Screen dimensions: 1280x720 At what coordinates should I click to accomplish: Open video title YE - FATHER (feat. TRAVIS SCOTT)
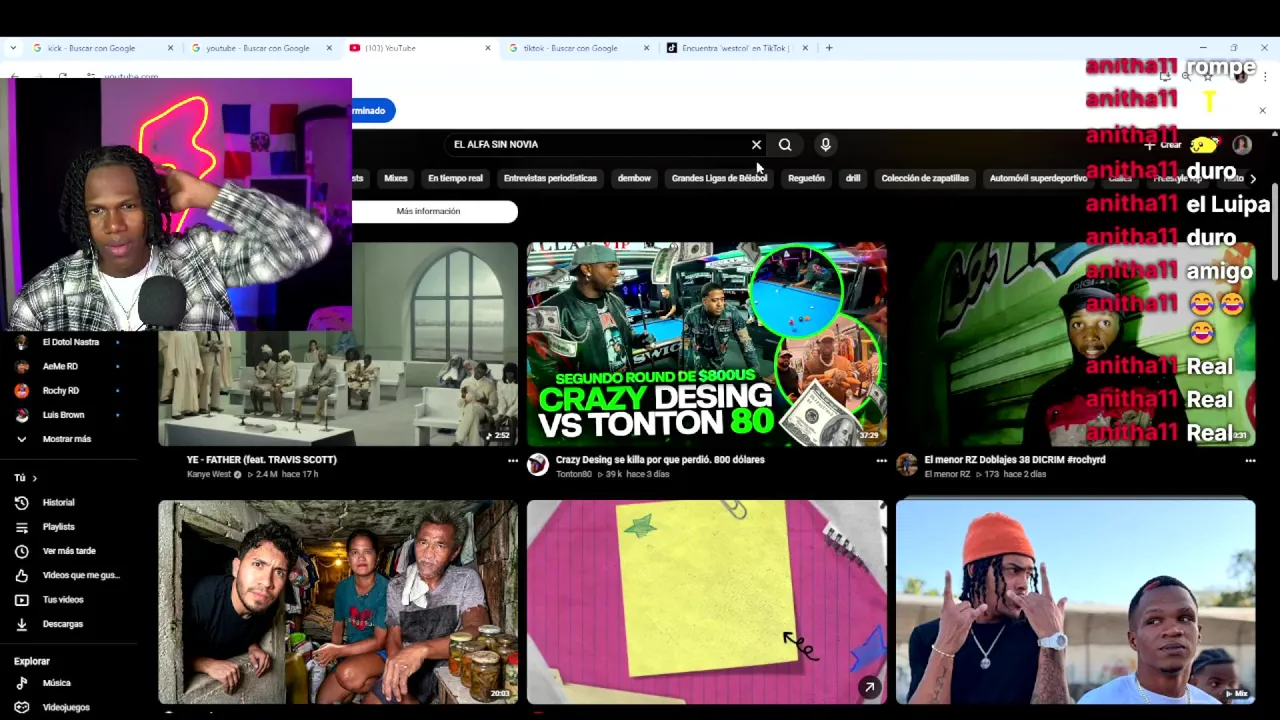[x=261, y=460]
